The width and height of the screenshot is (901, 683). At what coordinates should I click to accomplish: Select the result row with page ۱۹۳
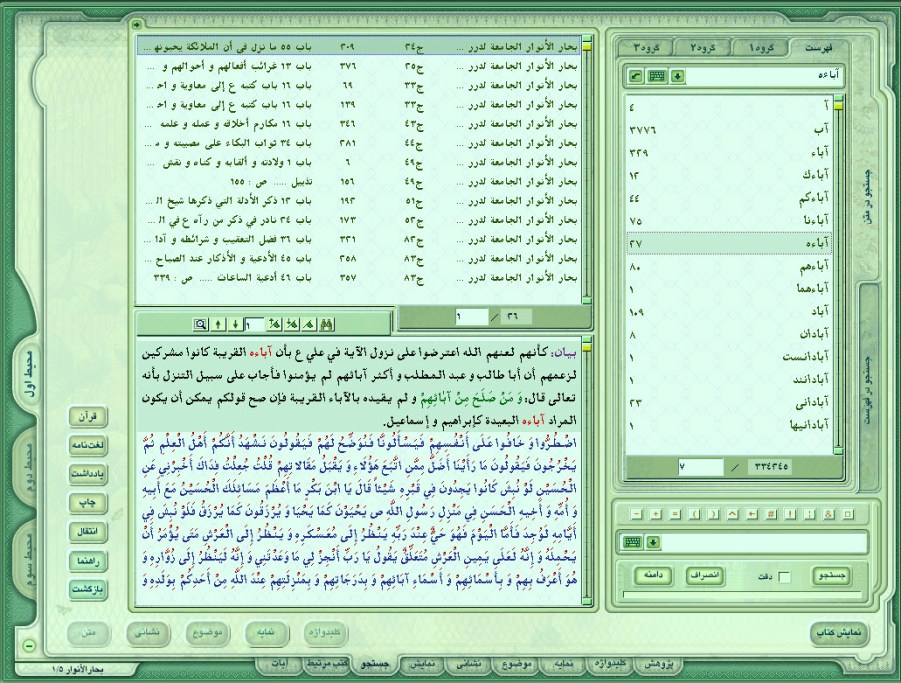359,201
